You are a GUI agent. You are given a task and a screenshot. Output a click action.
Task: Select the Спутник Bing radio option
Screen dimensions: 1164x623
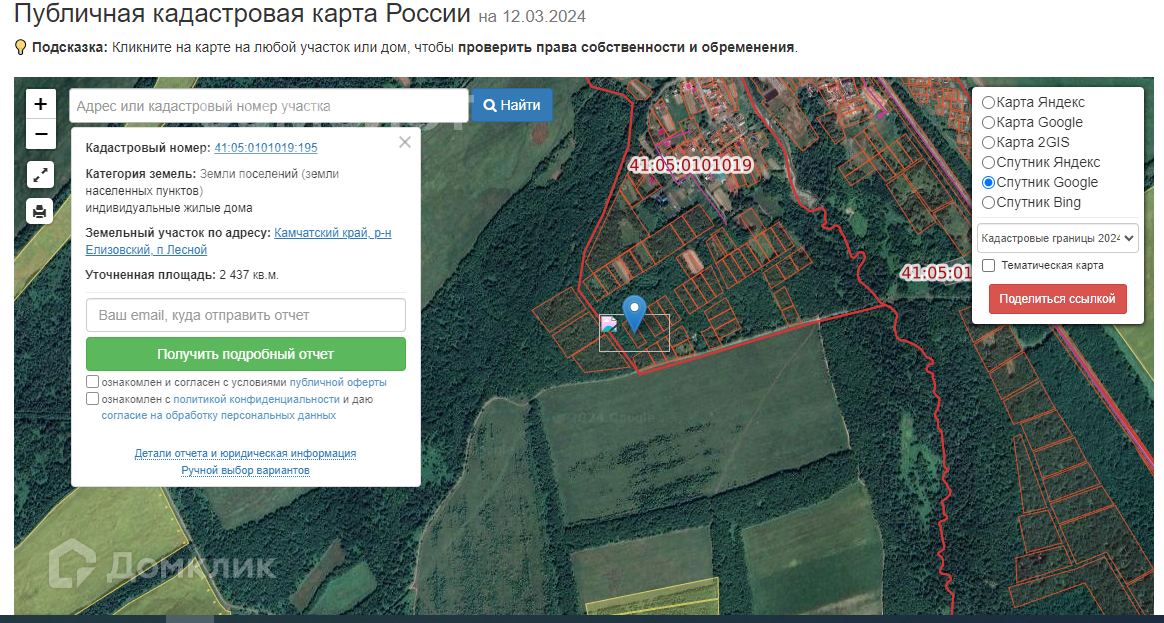tap(988, 203)
